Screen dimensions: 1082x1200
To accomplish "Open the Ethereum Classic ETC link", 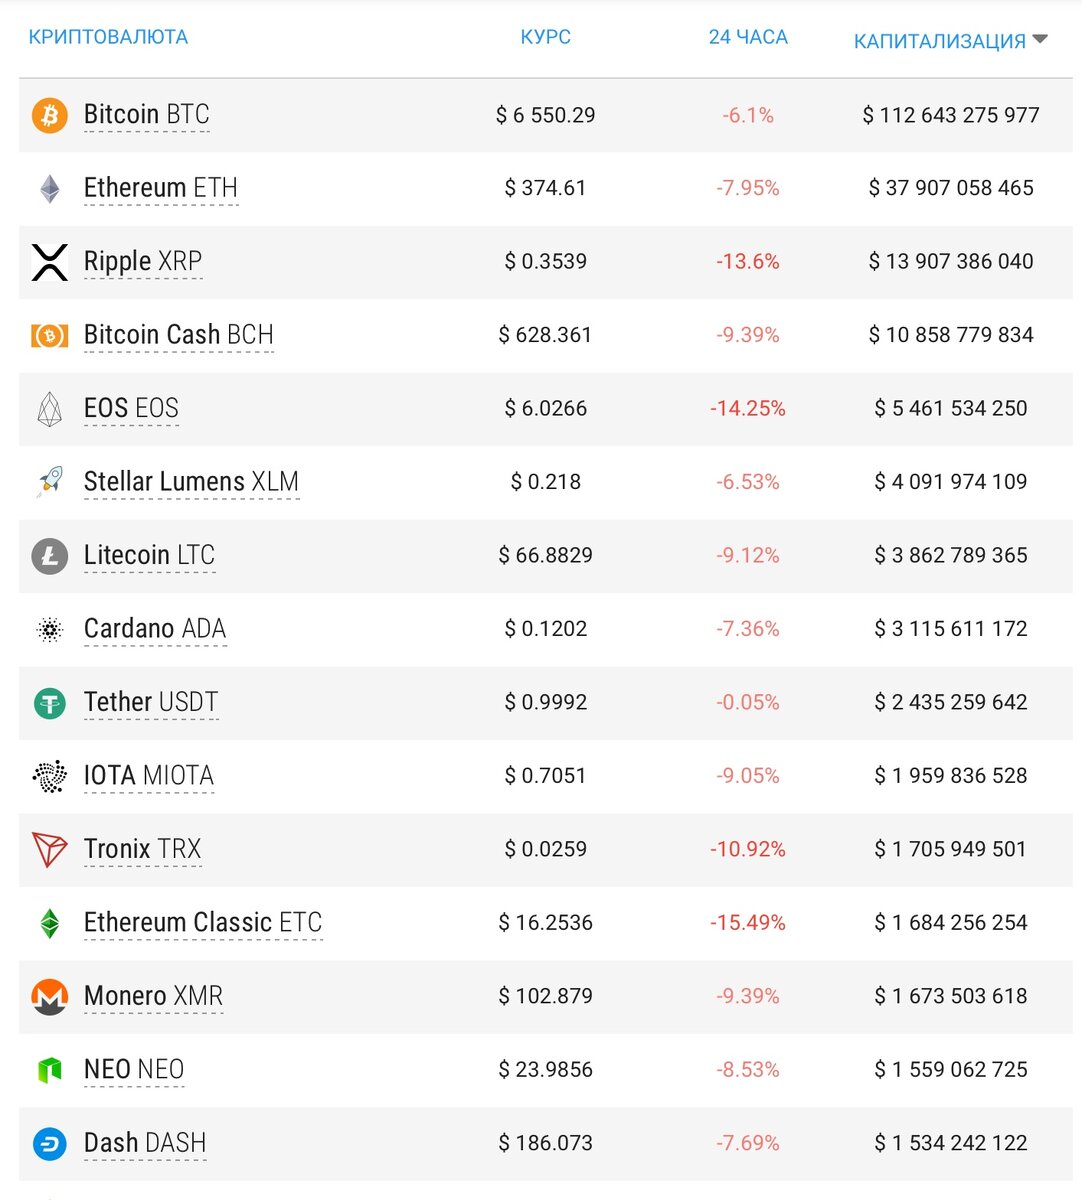I will pos(203,923).
